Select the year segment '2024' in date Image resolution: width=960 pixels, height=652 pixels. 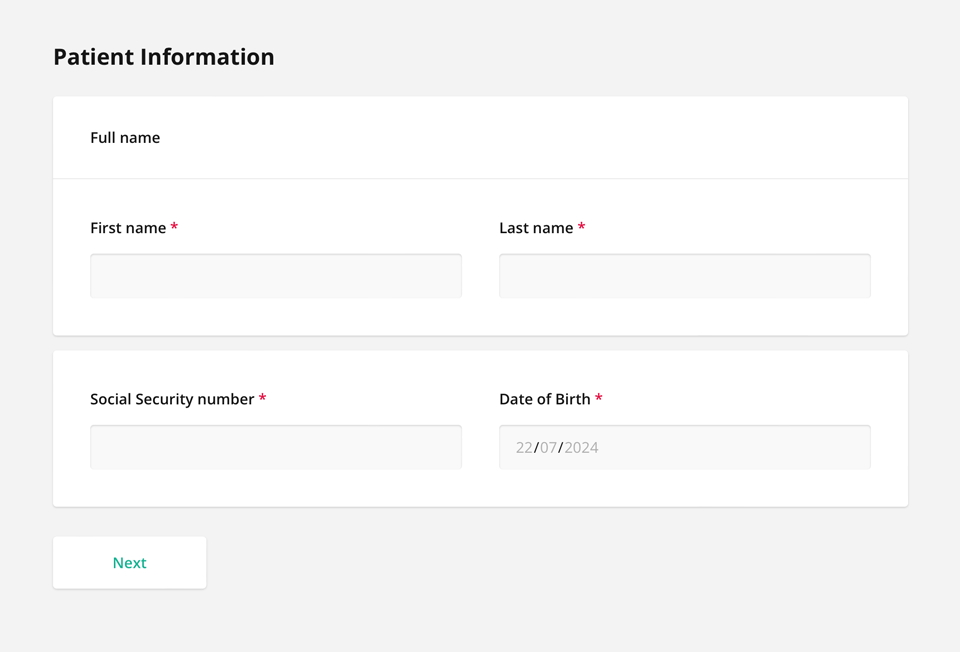click(581, 448)
